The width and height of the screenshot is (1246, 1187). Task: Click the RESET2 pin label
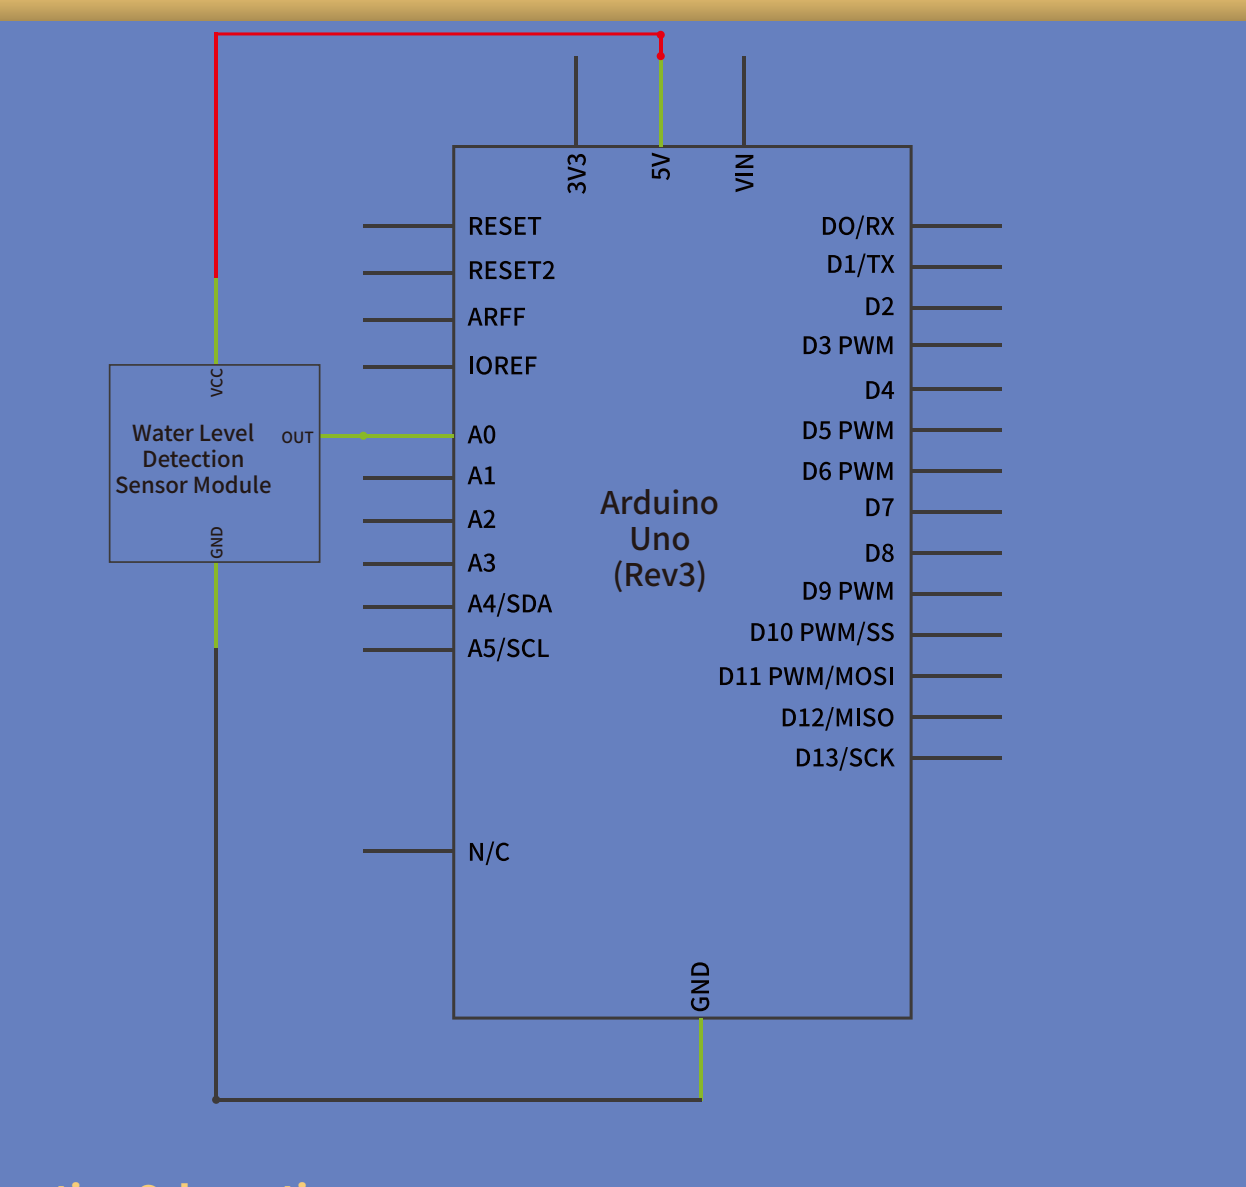coord(511,271)
